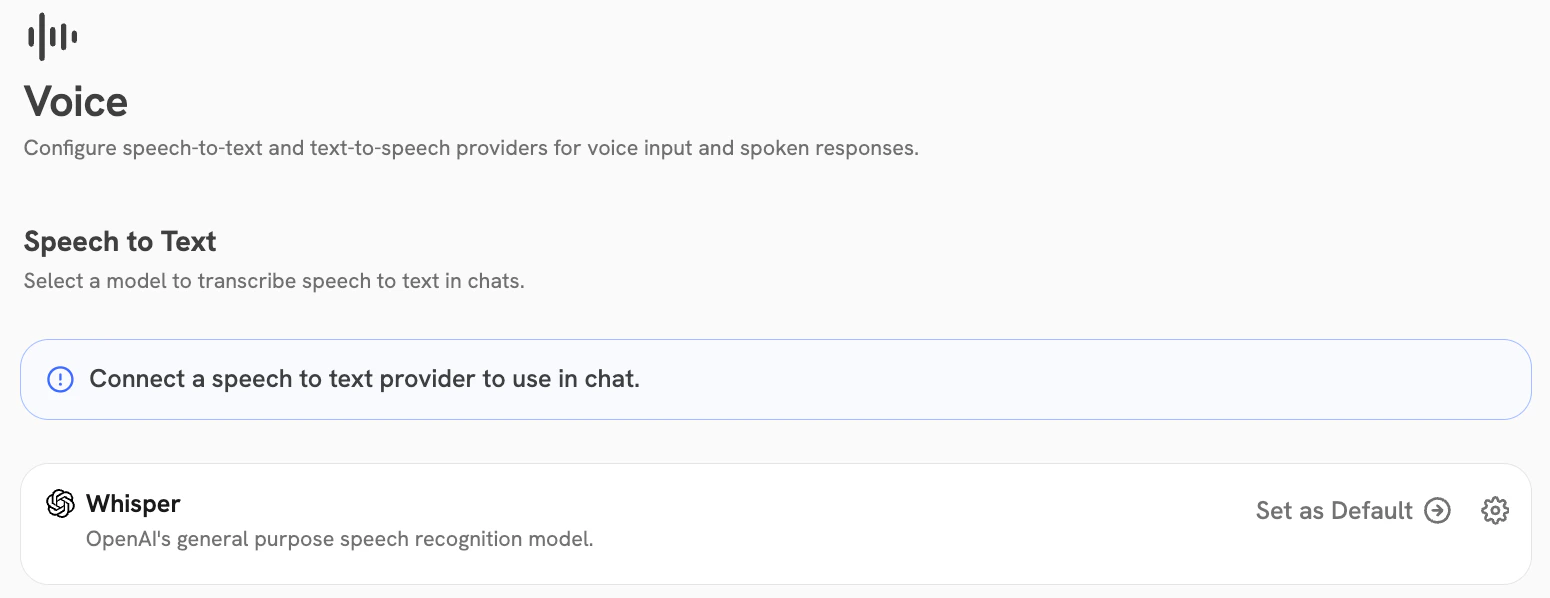
Task: Click the Speech to Text section heading
Action: coord(119,241)
